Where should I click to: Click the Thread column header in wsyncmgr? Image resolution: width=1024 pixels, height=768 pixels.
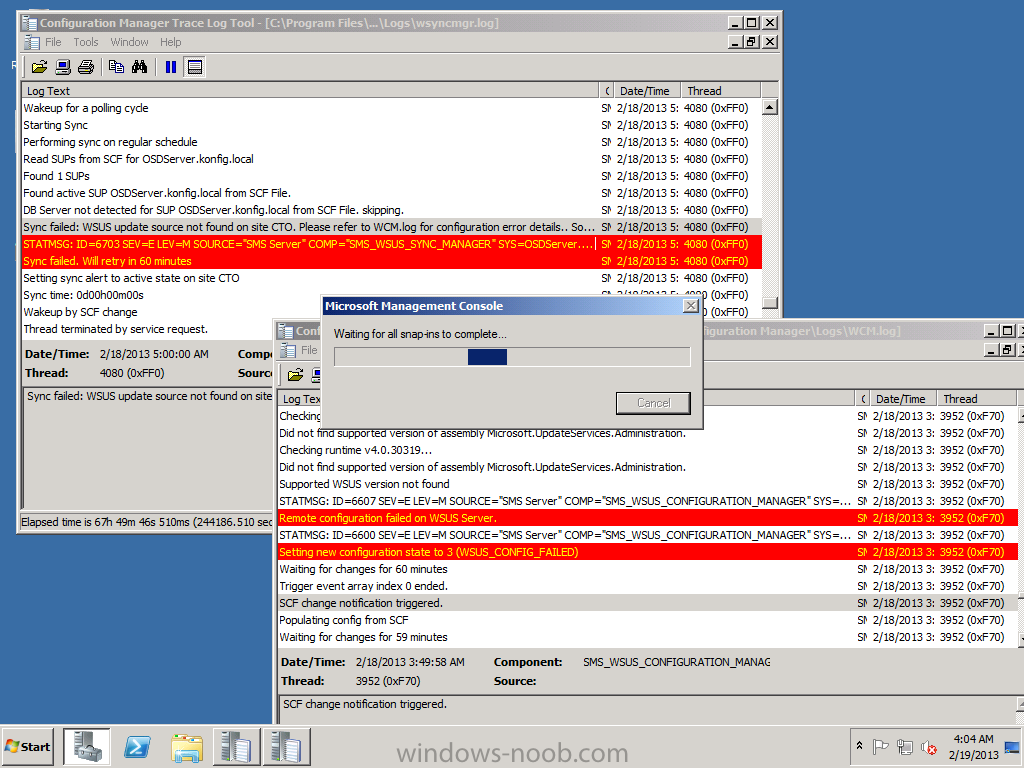(x=720, y=91)
